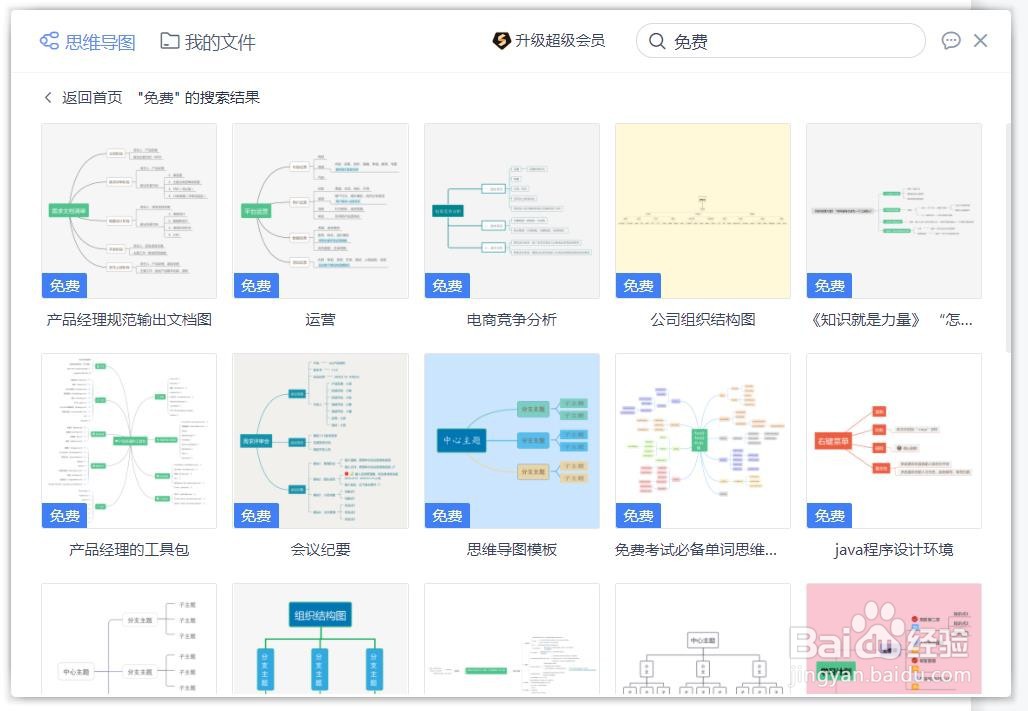Click 免费 badge on 公司组织结构图 card
Screen dimensions: 1028x711
point(639,286)
